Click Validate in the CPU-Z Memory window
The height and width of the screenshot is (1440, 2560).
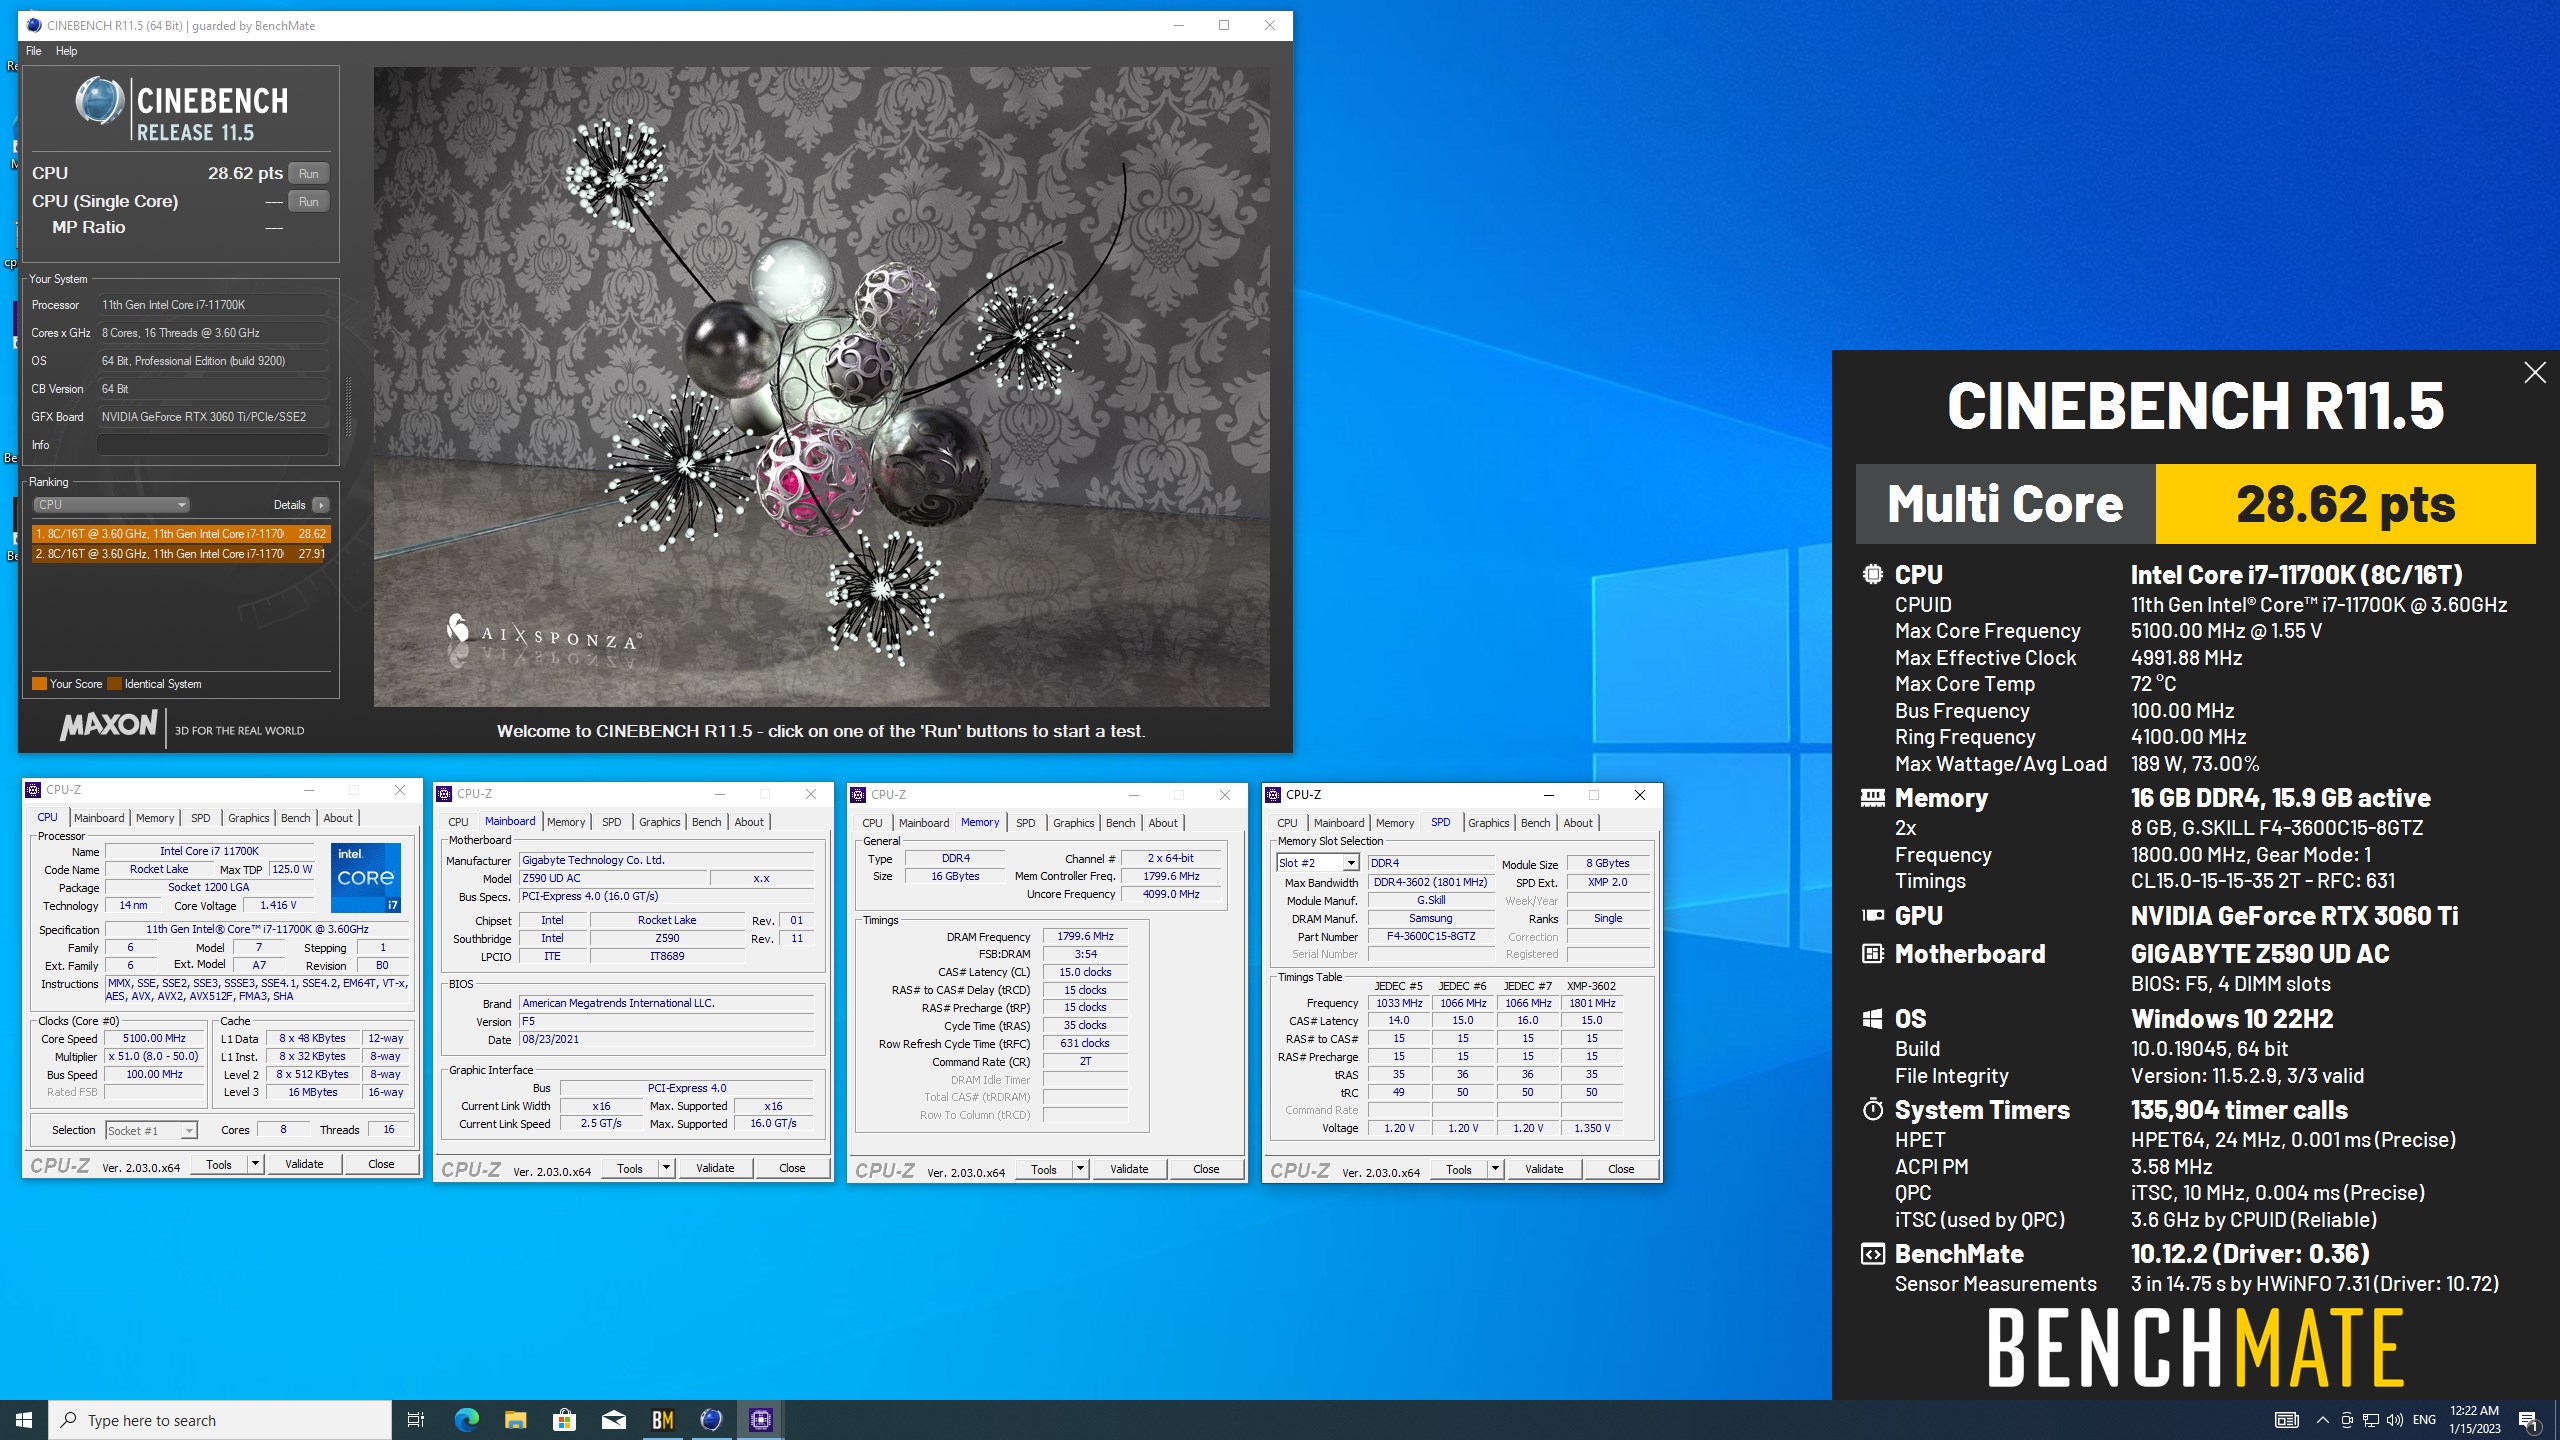tap(1129, 1169)
